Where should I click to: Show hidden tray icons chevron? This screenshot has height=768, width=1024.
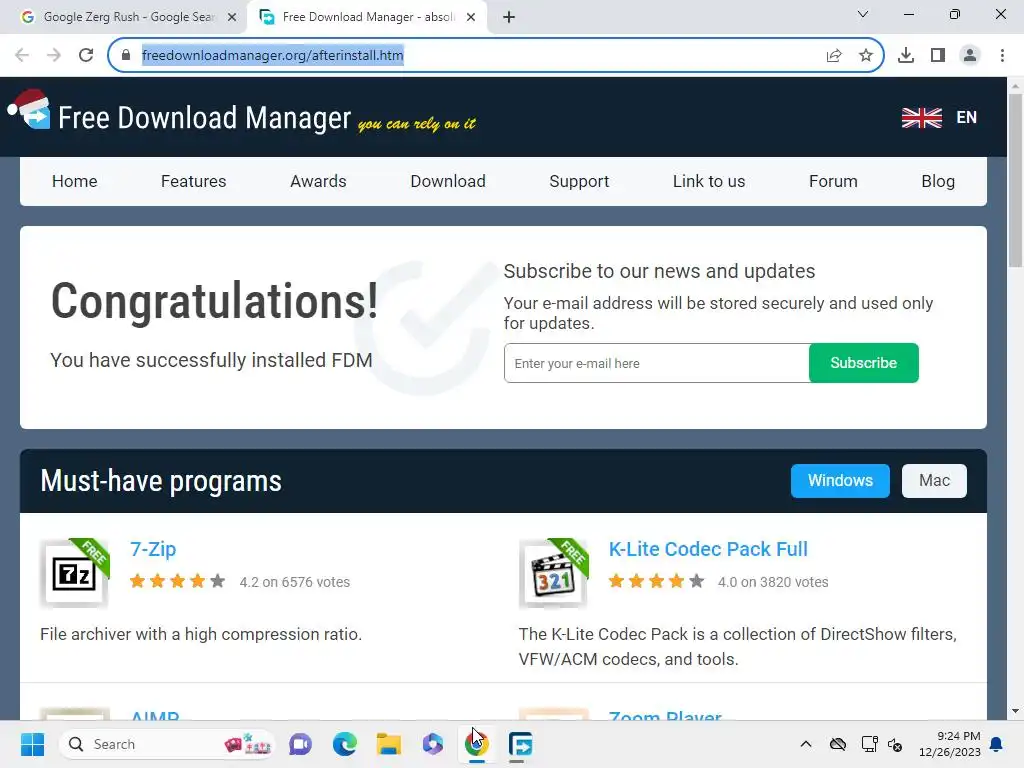point(806,744)
